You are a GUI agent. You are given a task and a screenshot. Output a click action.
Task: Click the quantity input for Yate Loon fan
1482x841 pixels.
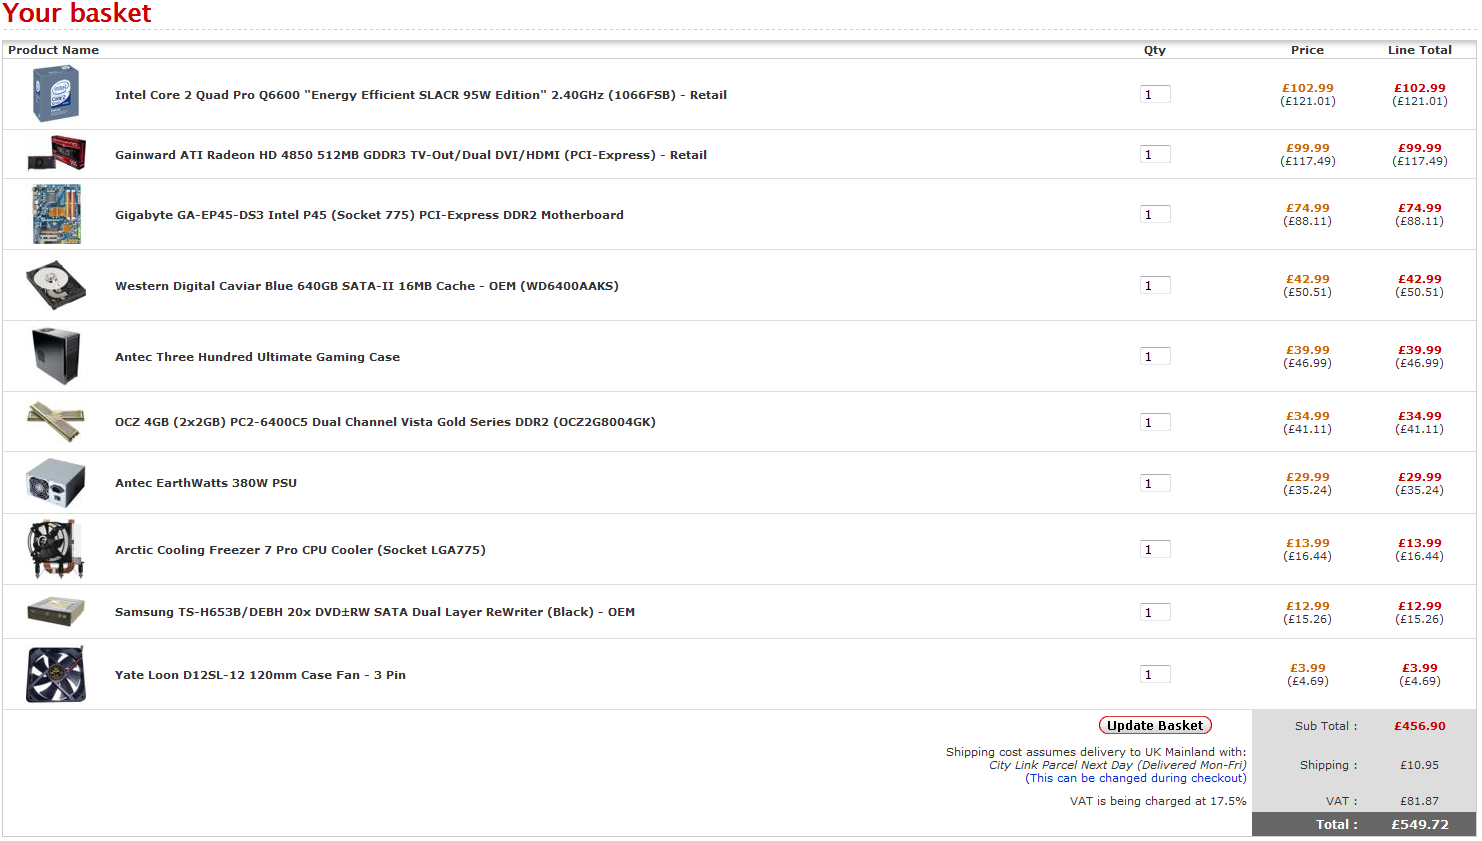coord(1155,675)
